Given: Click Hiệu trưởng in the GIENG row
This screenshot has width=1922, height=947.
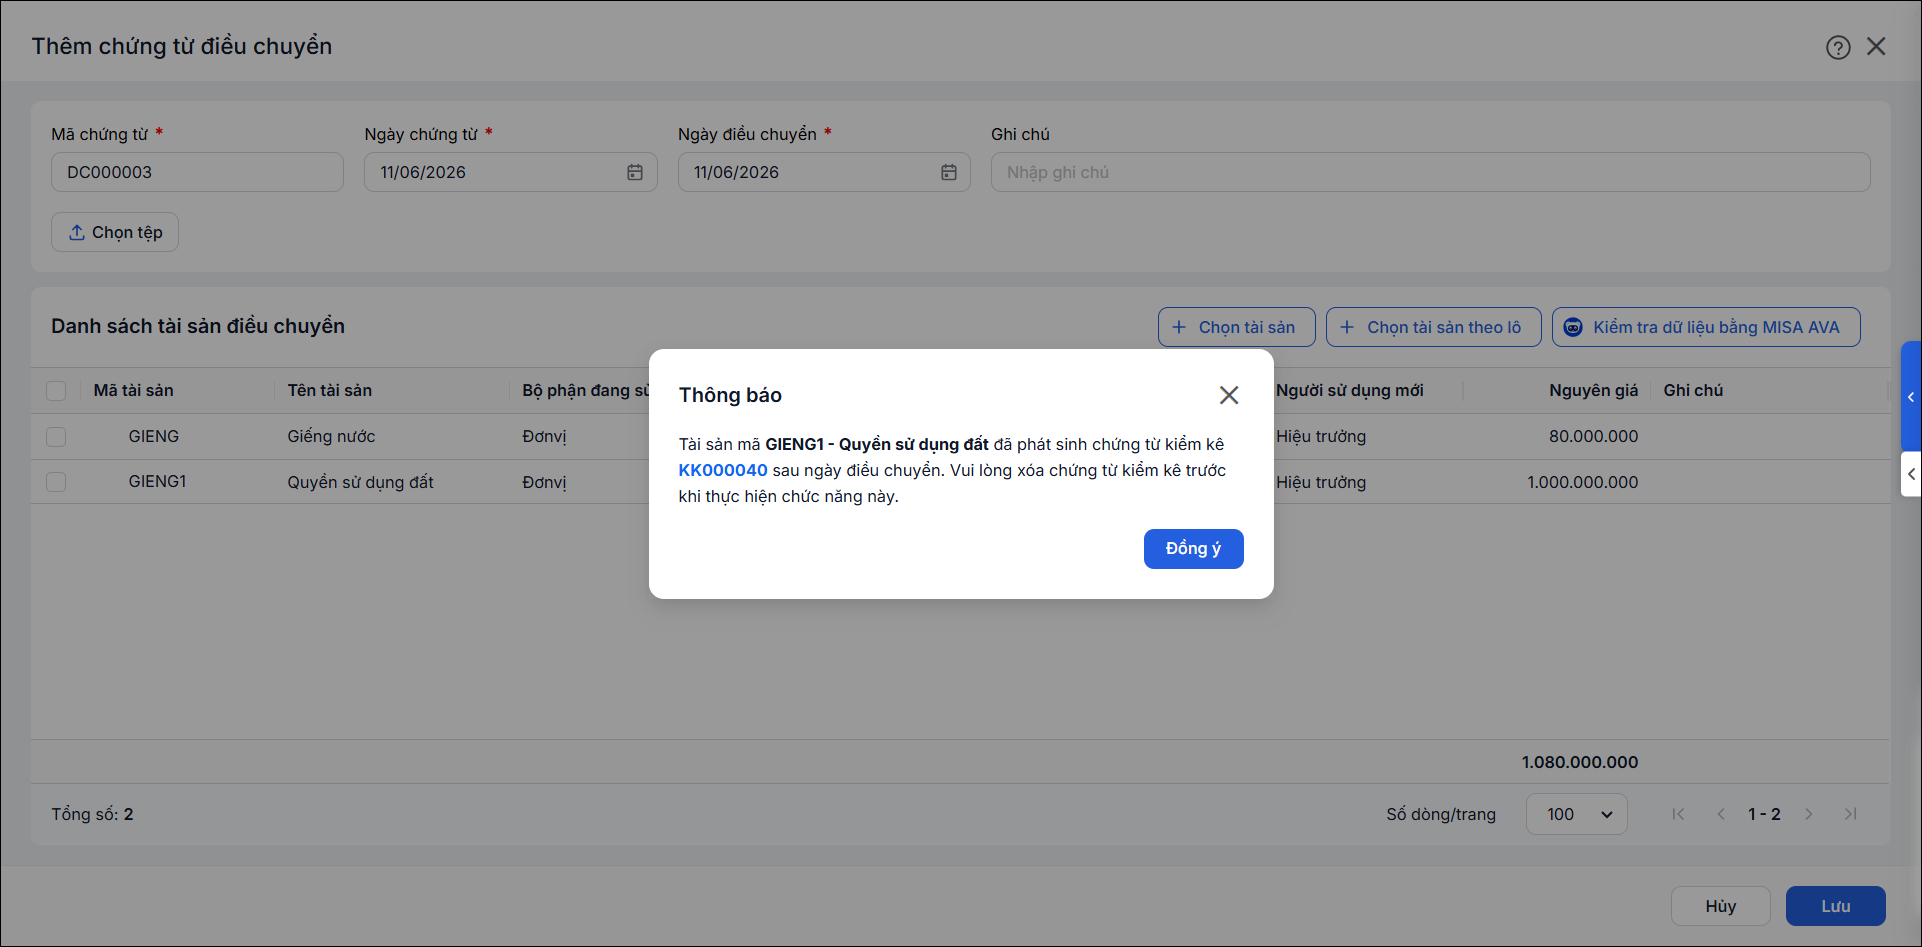Looking at the screenshot, I should click(x=1320, y=436).
